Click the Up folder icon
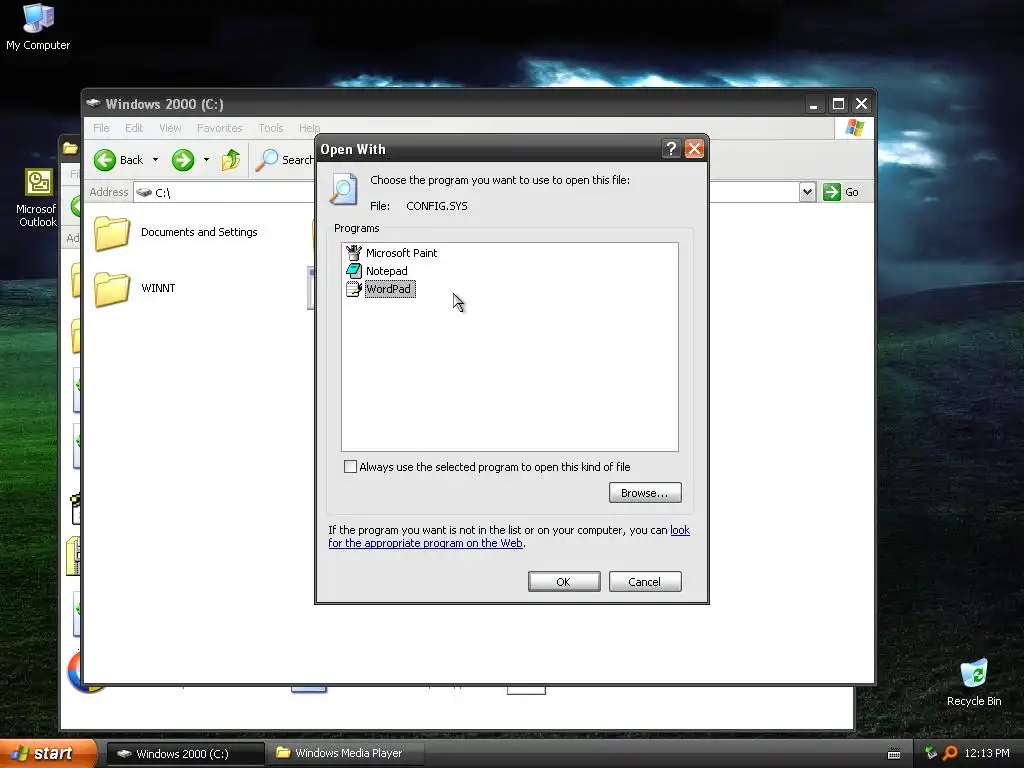 coord(231,160)
